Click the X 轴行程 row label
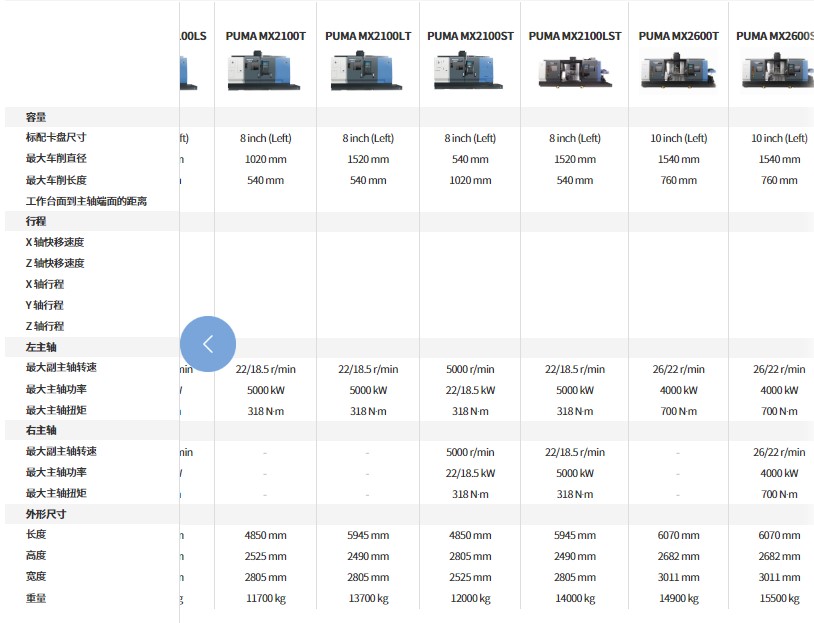 coord(45,284)
